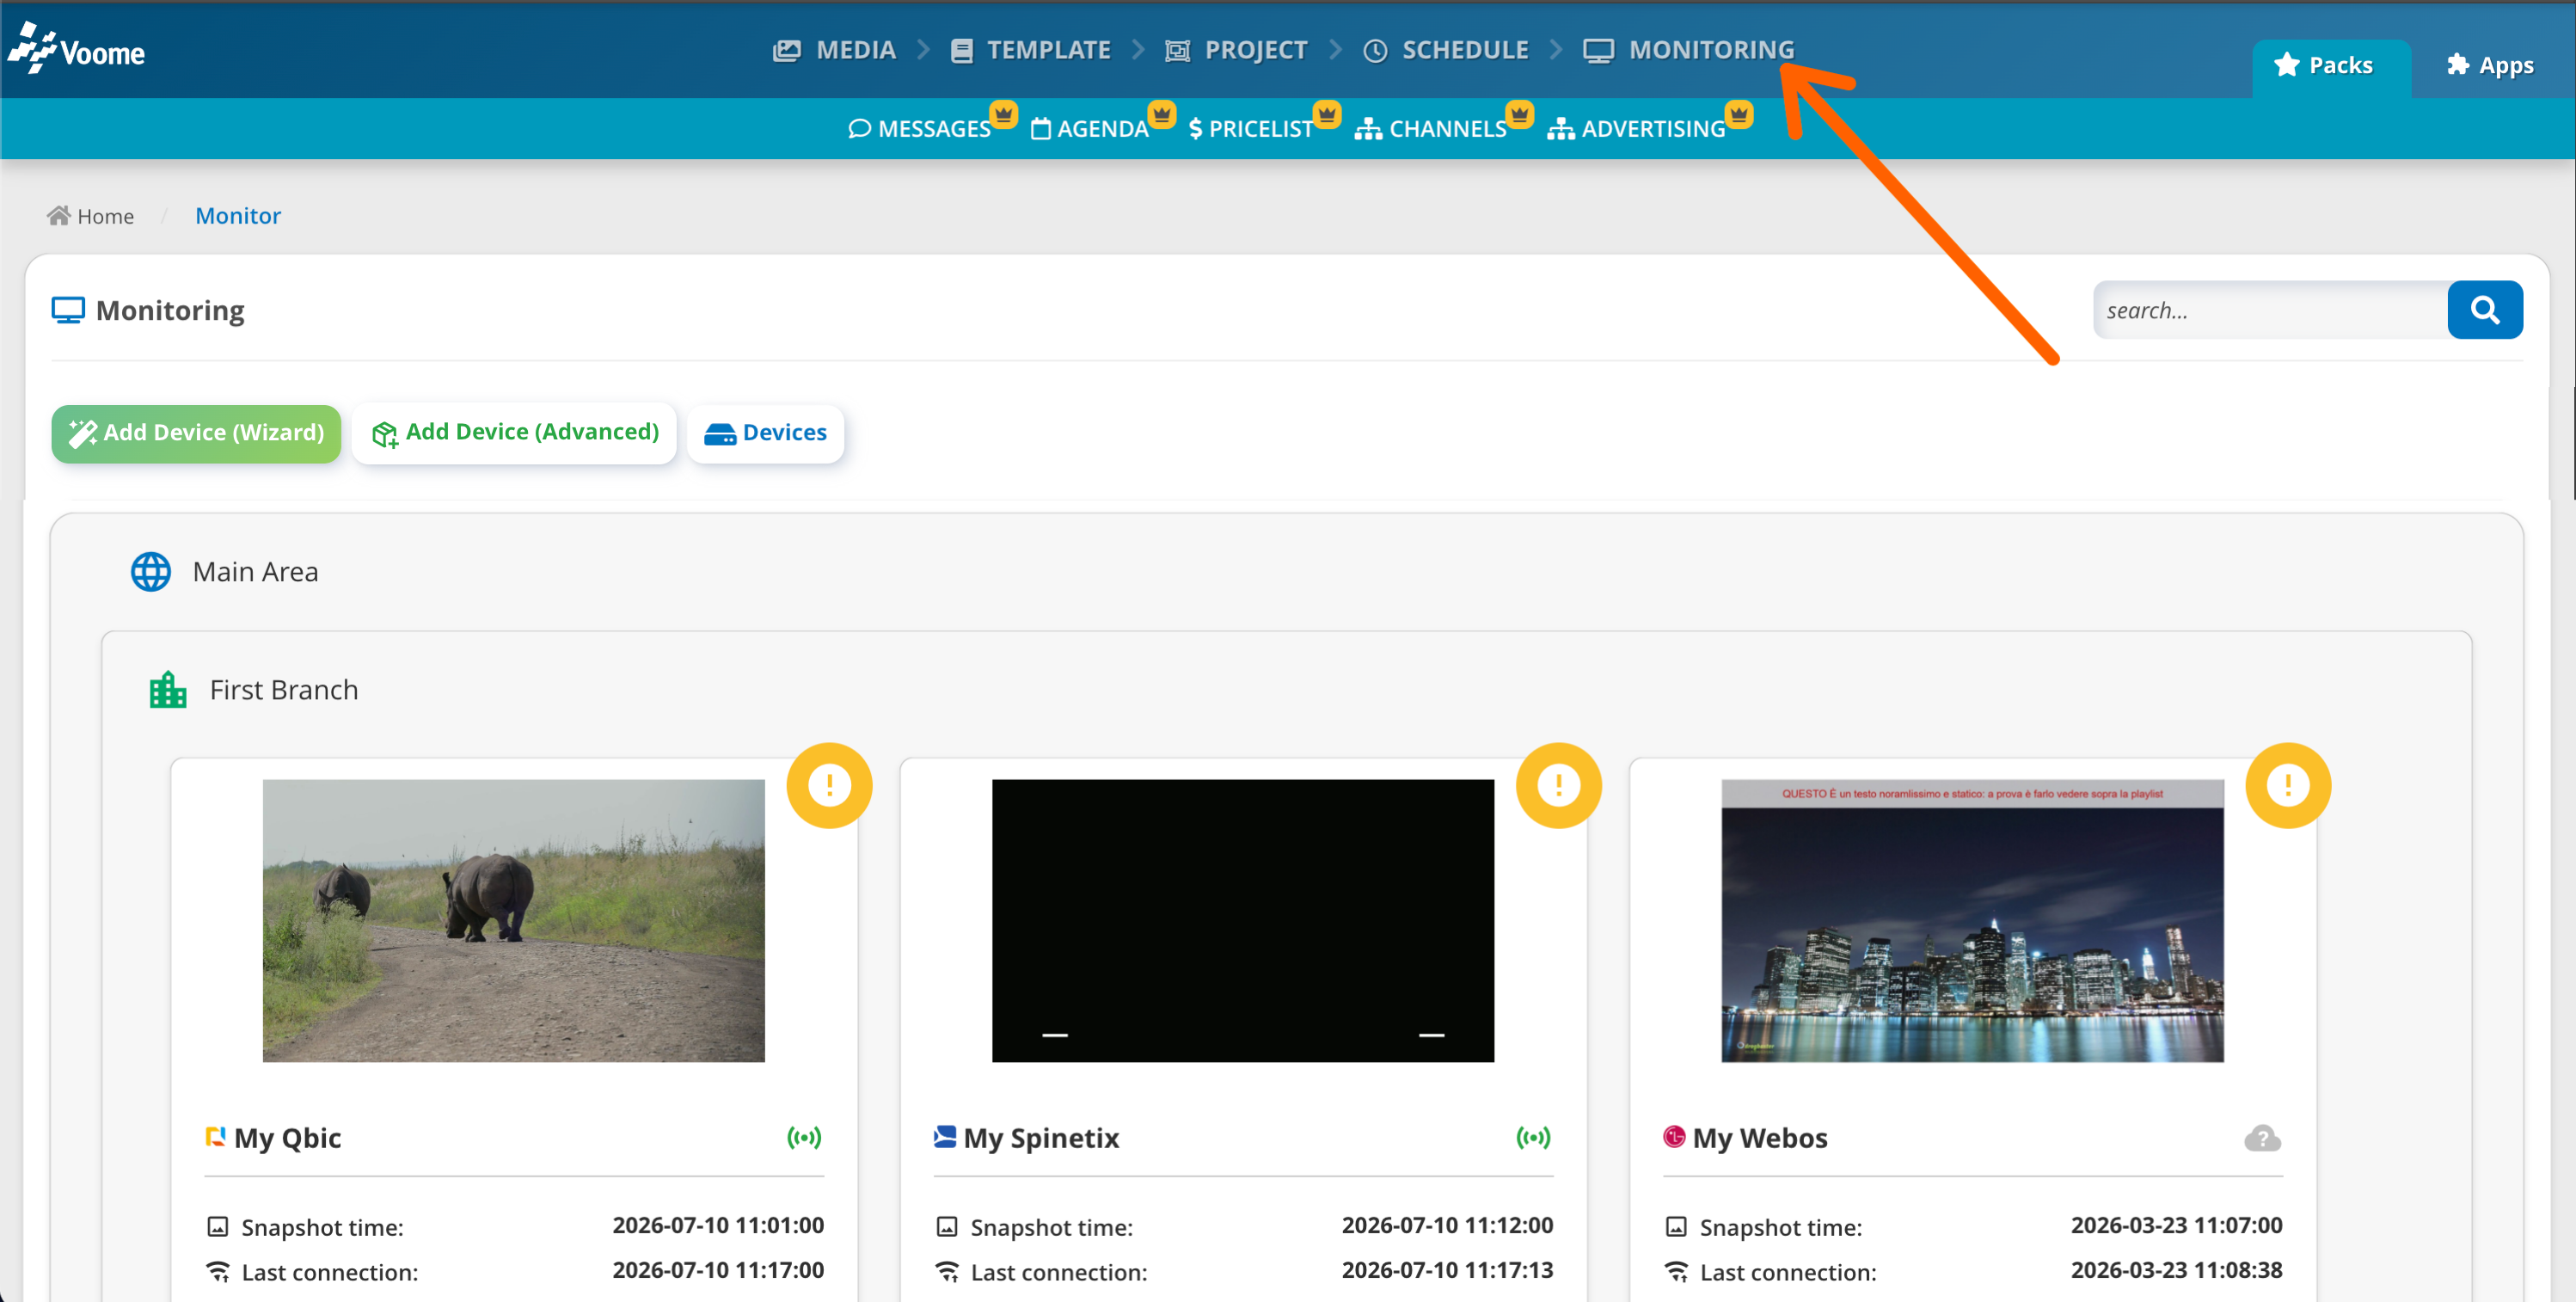This screenshot has width=2576, height=1302.
Task: Click the warning badge on My Webos
Action: 2288,786
